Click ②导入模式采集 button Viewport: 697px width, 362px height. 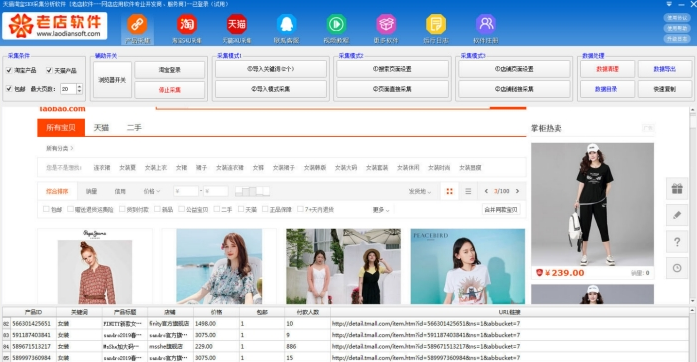(x=271, y=89)
